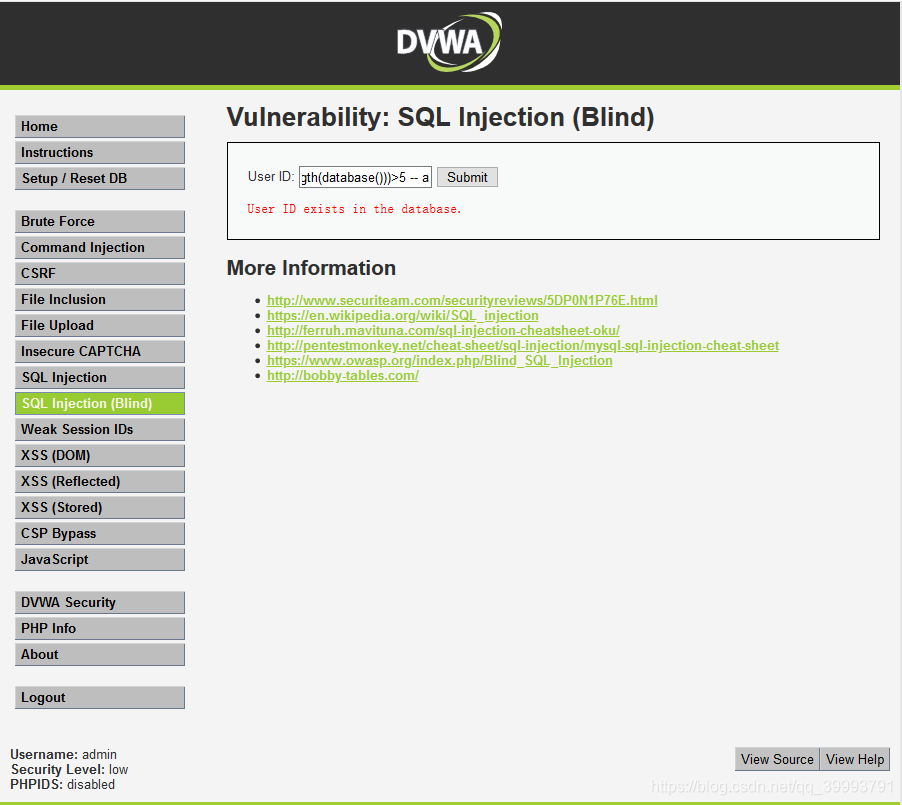The height and width of the screenshot is (805, 902).
Task: Open the securiteam.com security reviews link
Action: 462,300
